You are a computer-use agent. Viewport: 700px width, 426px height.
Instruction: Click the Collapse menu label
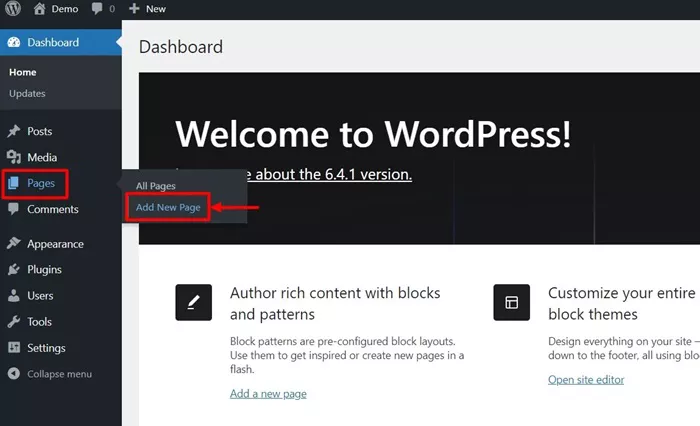point(59,374)
